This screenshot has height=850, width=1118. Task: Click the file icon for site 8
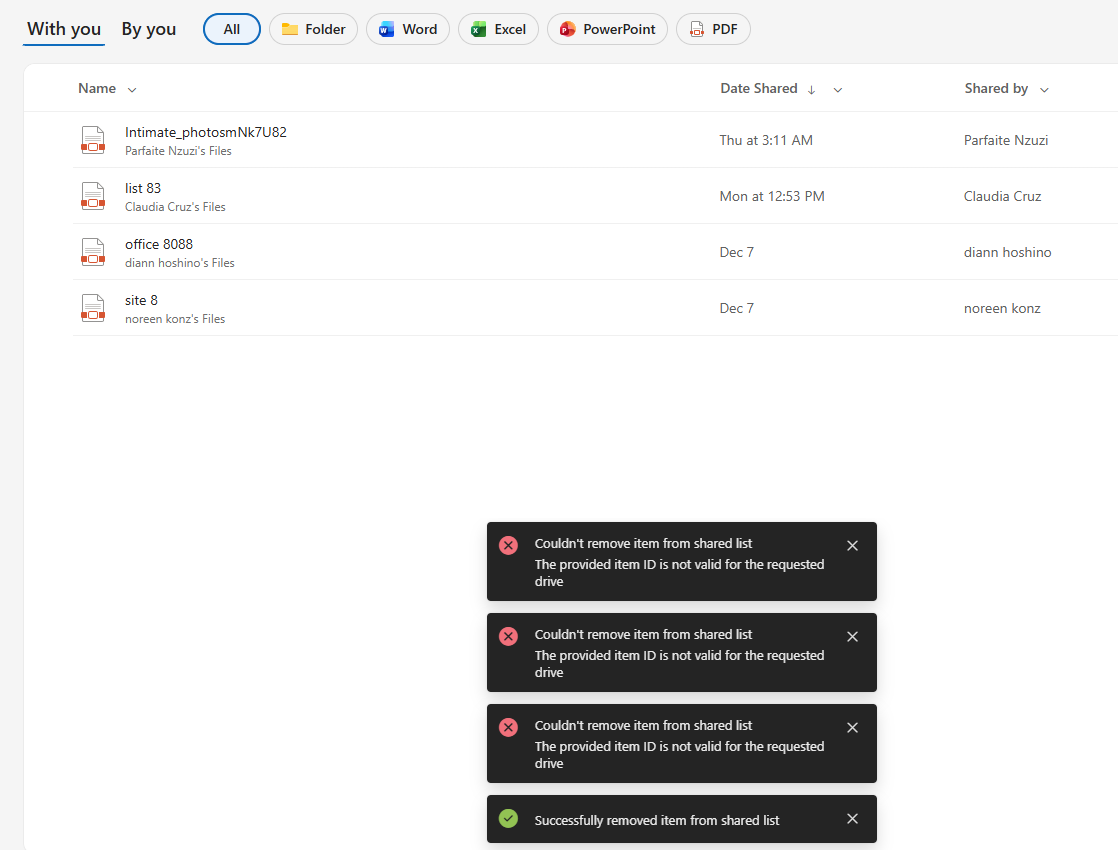93,308
